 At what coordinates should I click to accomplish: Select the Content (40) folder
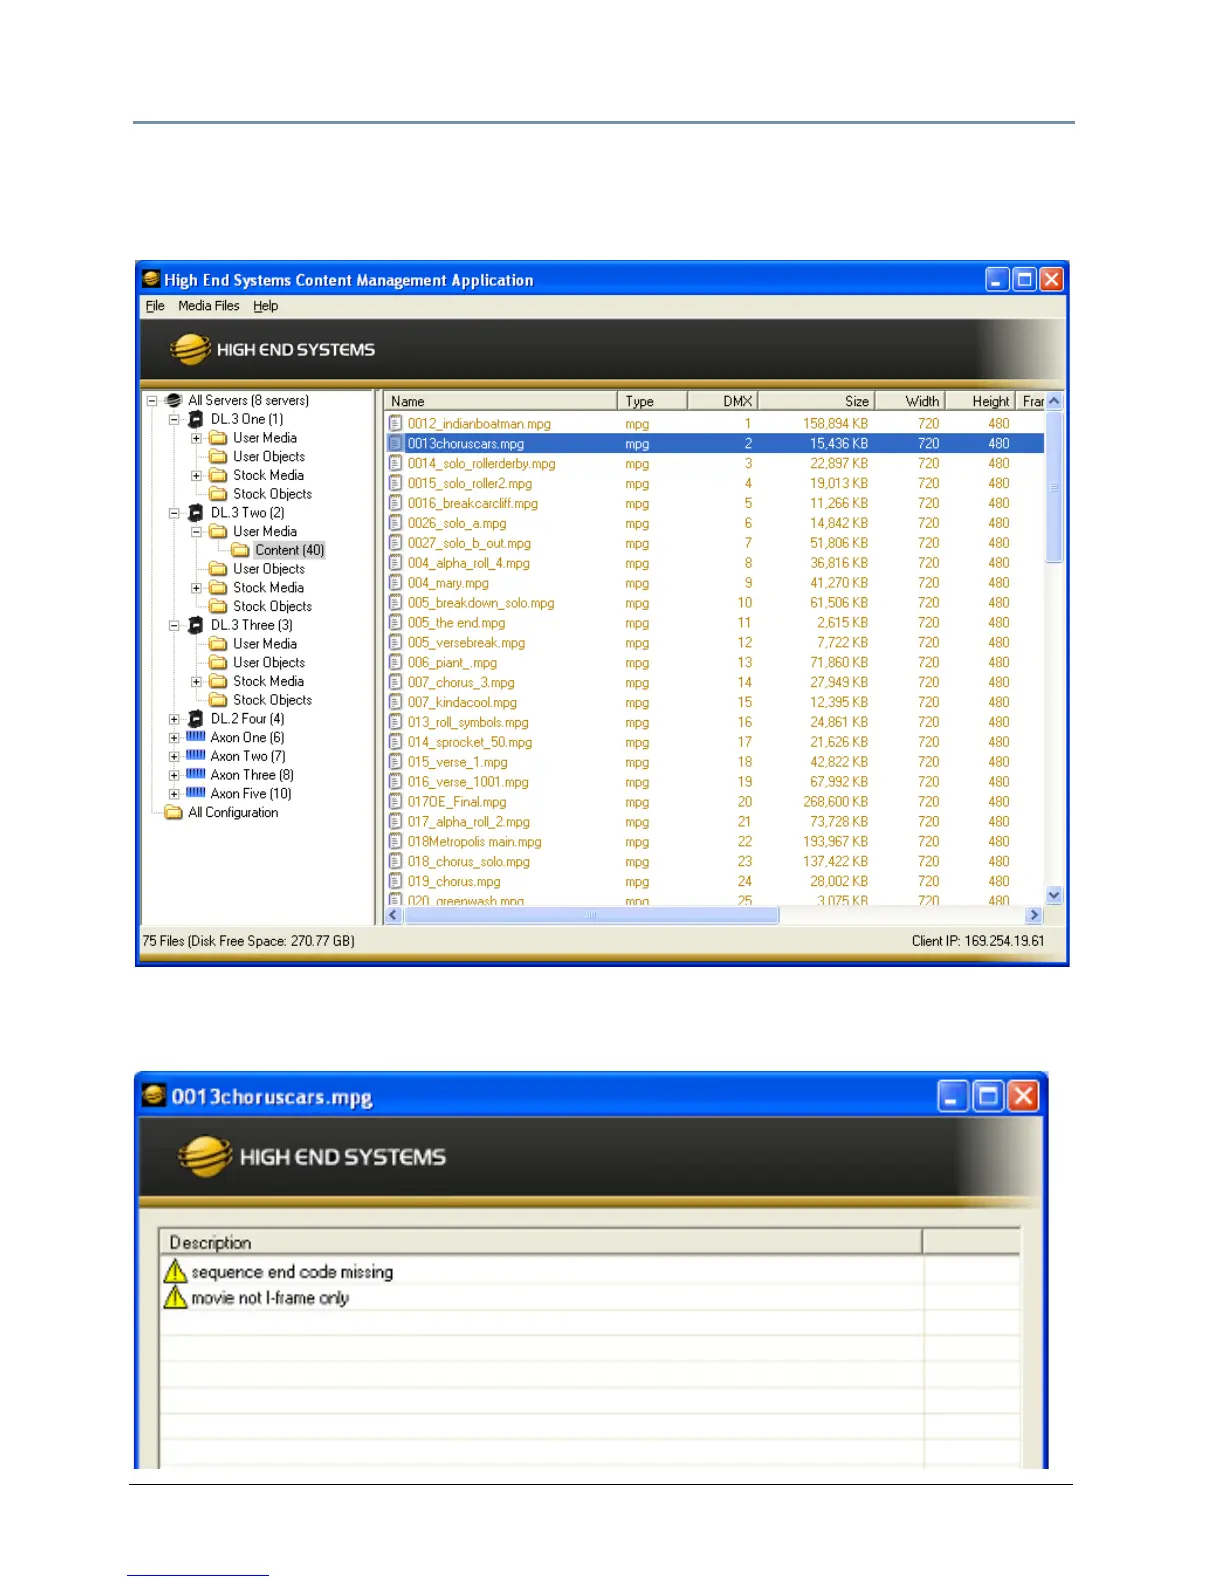point(289,550)
